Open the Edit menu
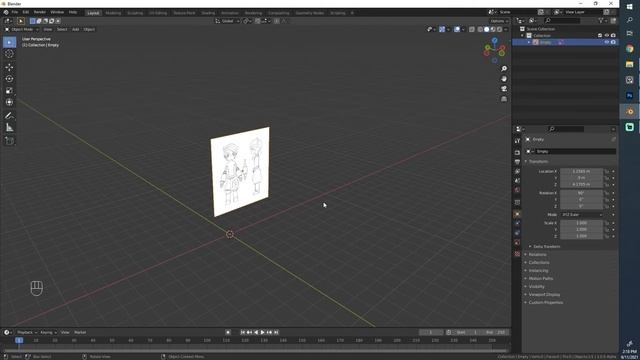Screen dimensions: 640x360 26,12
